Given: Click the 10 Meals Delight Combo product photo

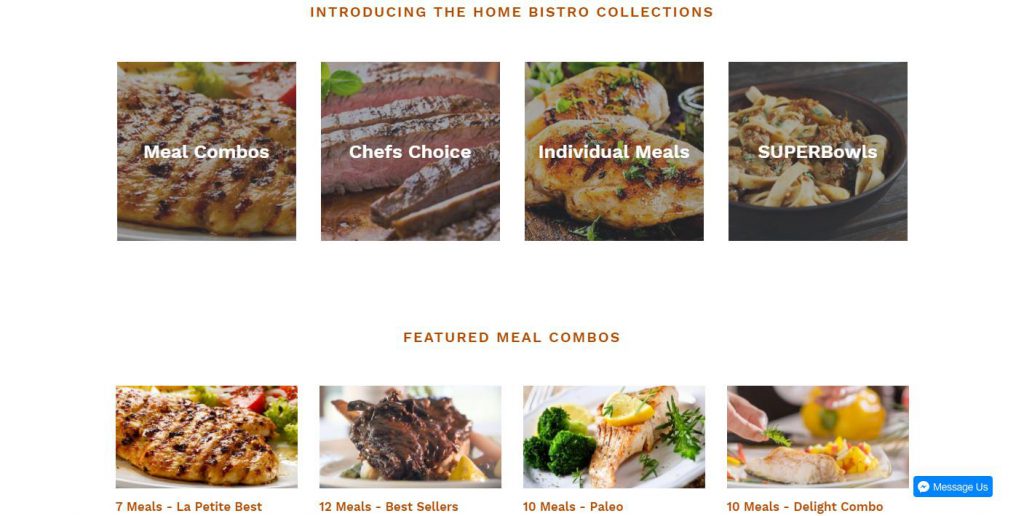Looking at the screenshot, I should tap(818, 437).
